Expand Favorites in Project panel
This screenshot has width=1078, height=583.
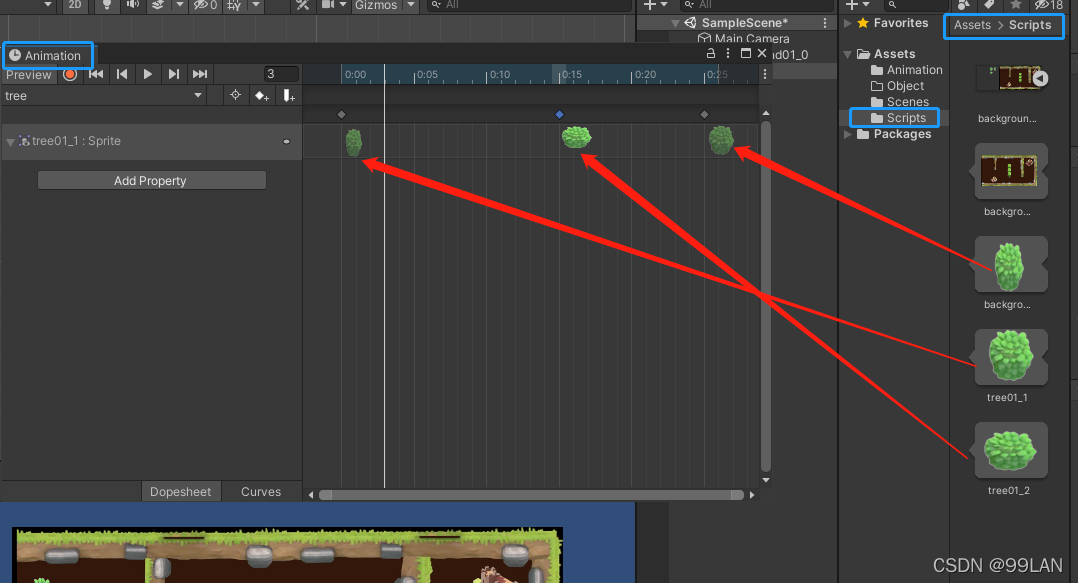click(x=848, y=23)
